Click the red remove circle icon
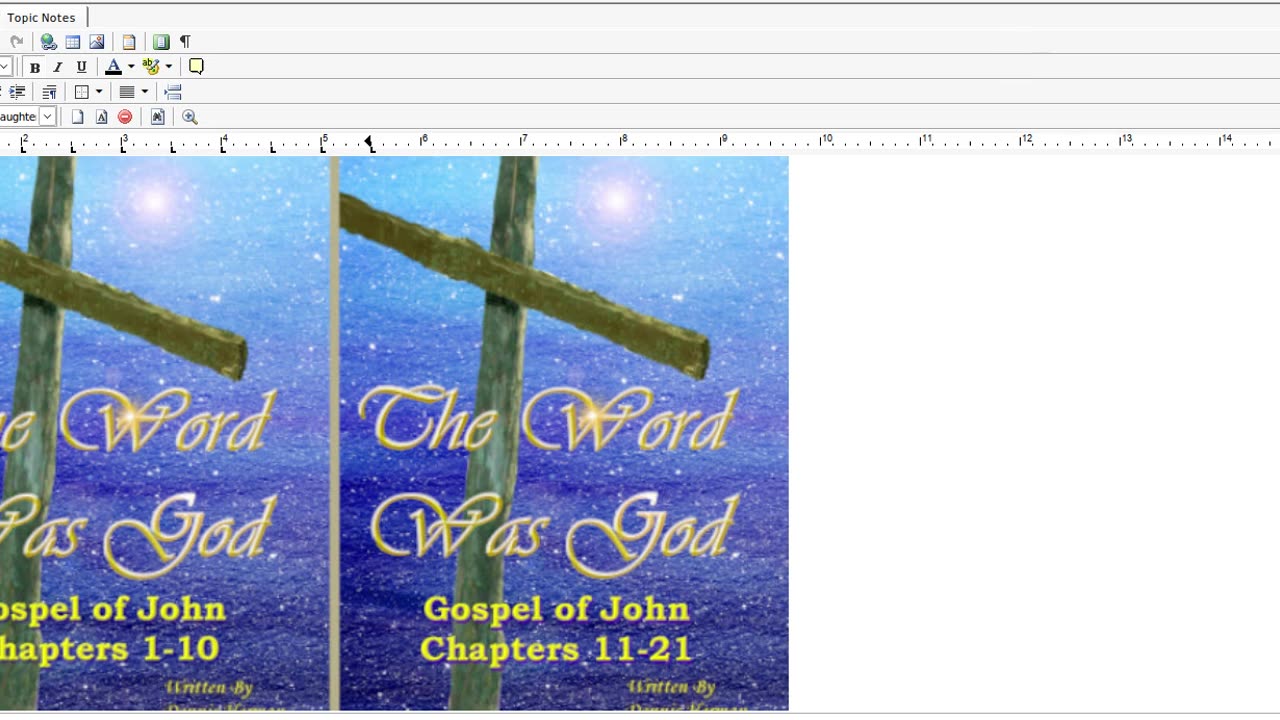 pos(125,117)
